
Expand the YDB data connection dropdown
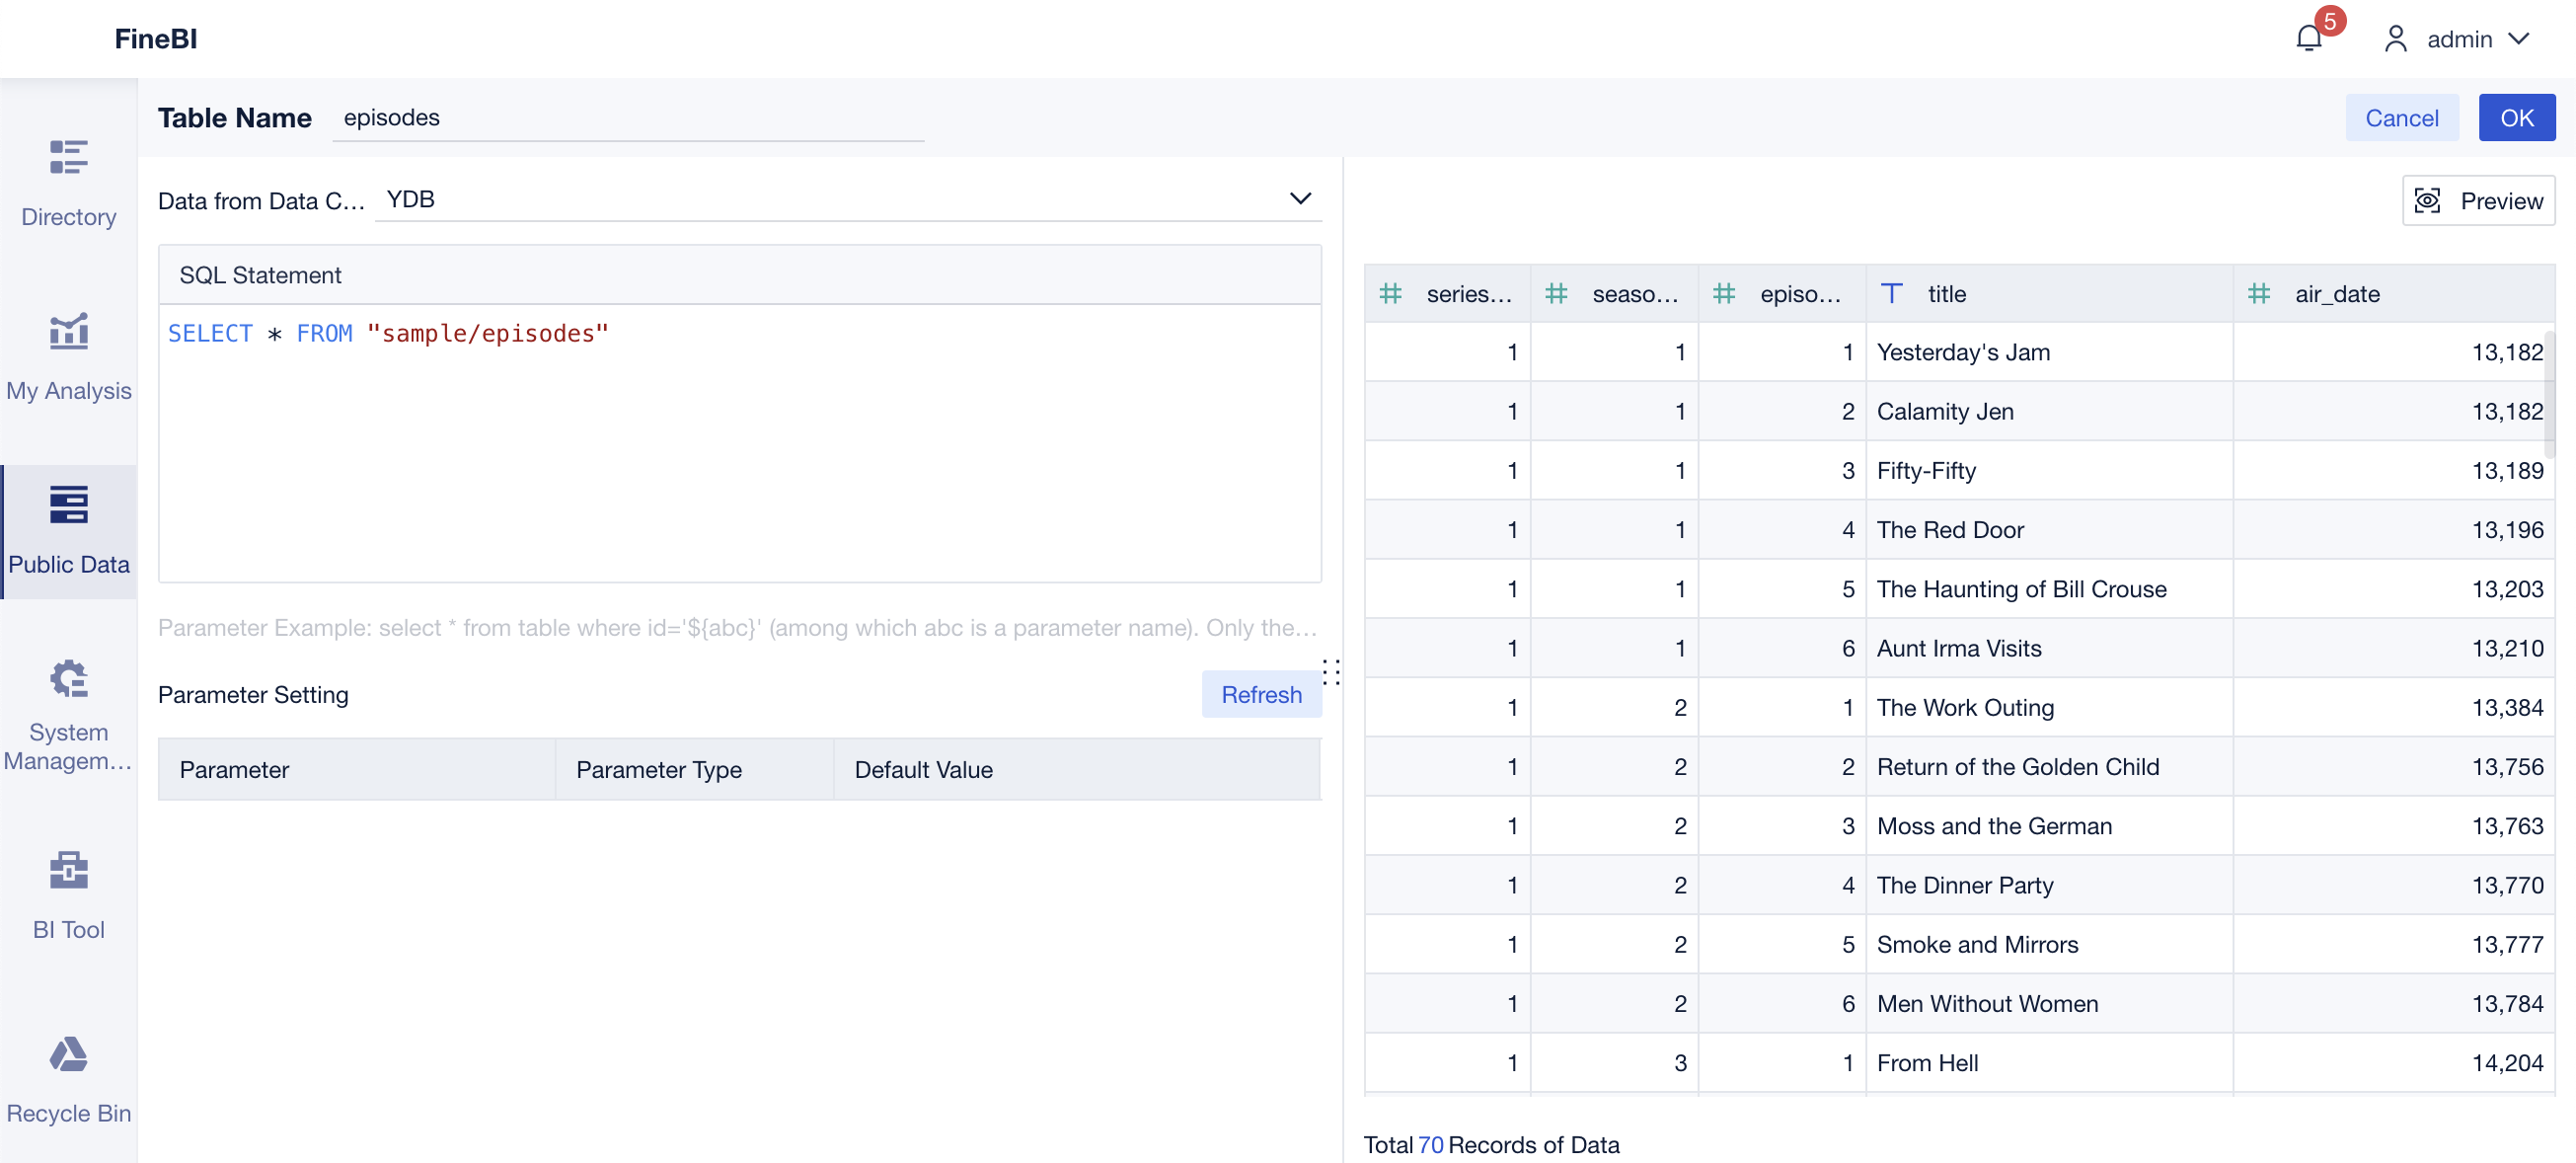click(1299, 199)
